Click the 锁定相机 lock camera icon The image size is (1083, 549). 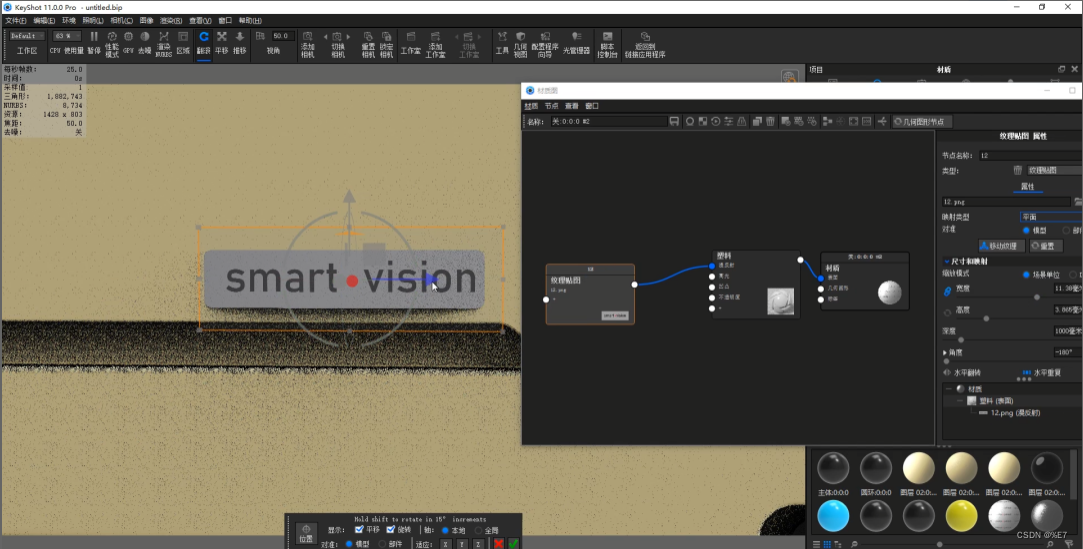[x=387, y=37]
